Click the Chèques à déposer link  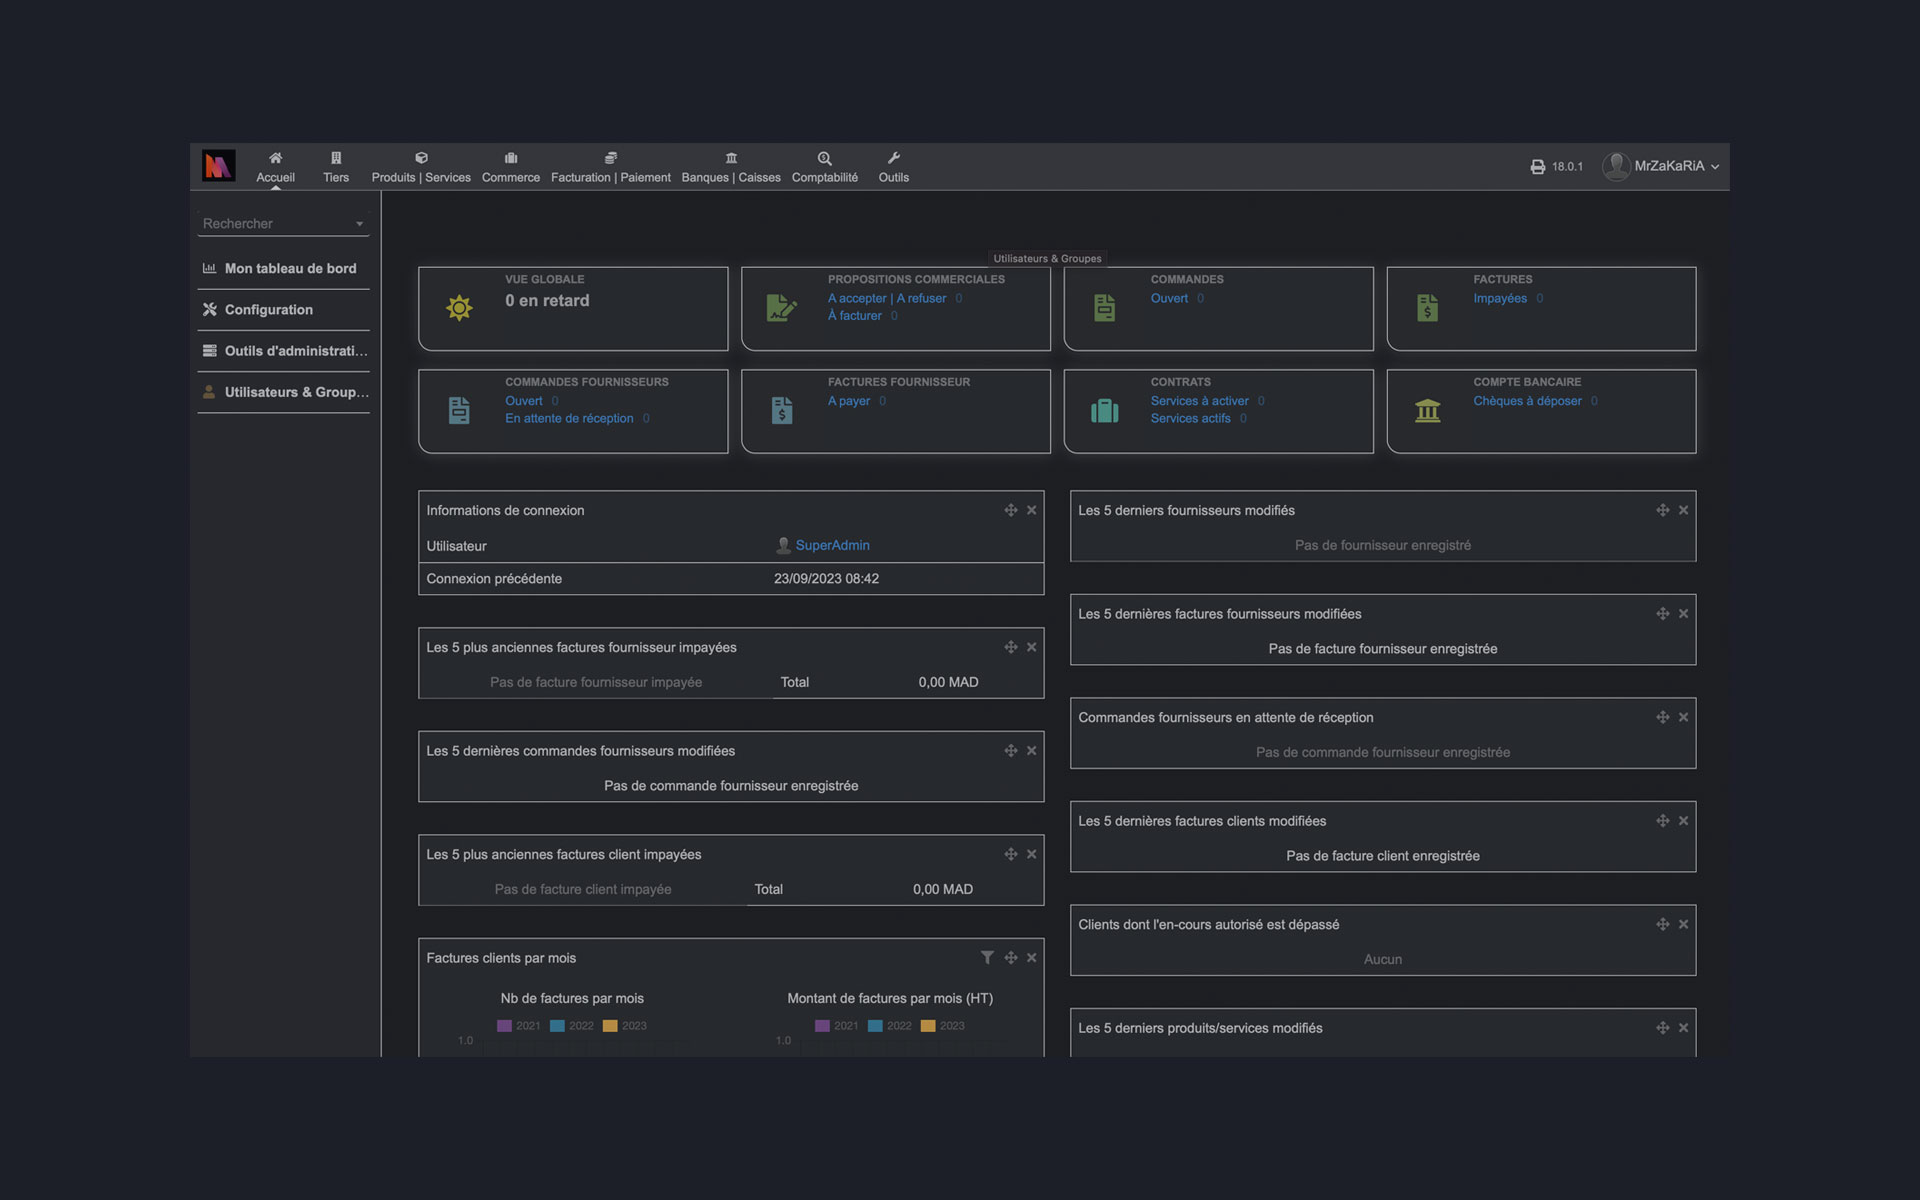[1527, 401]
